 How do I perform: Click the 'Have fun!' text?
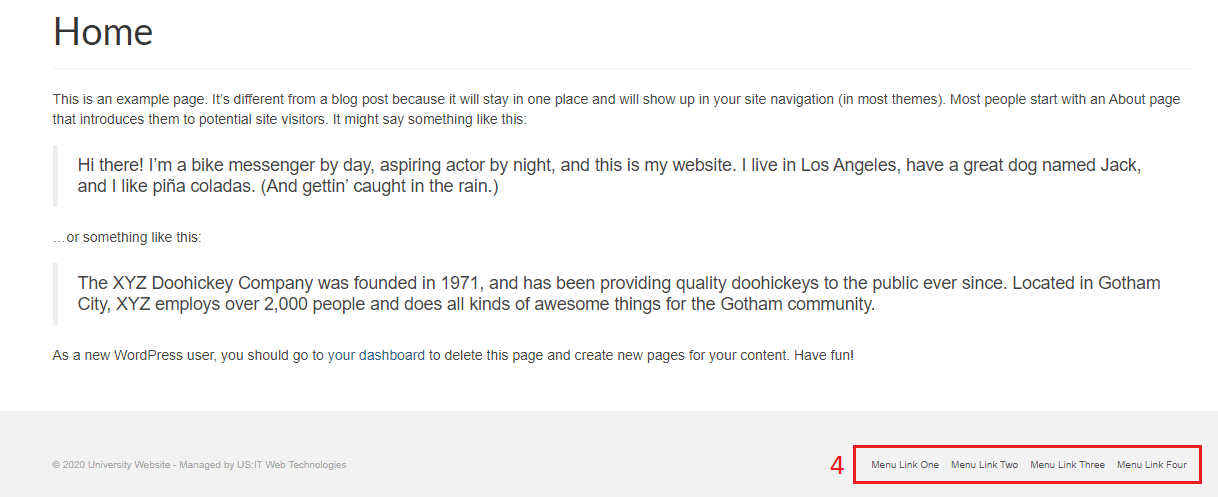824,355
